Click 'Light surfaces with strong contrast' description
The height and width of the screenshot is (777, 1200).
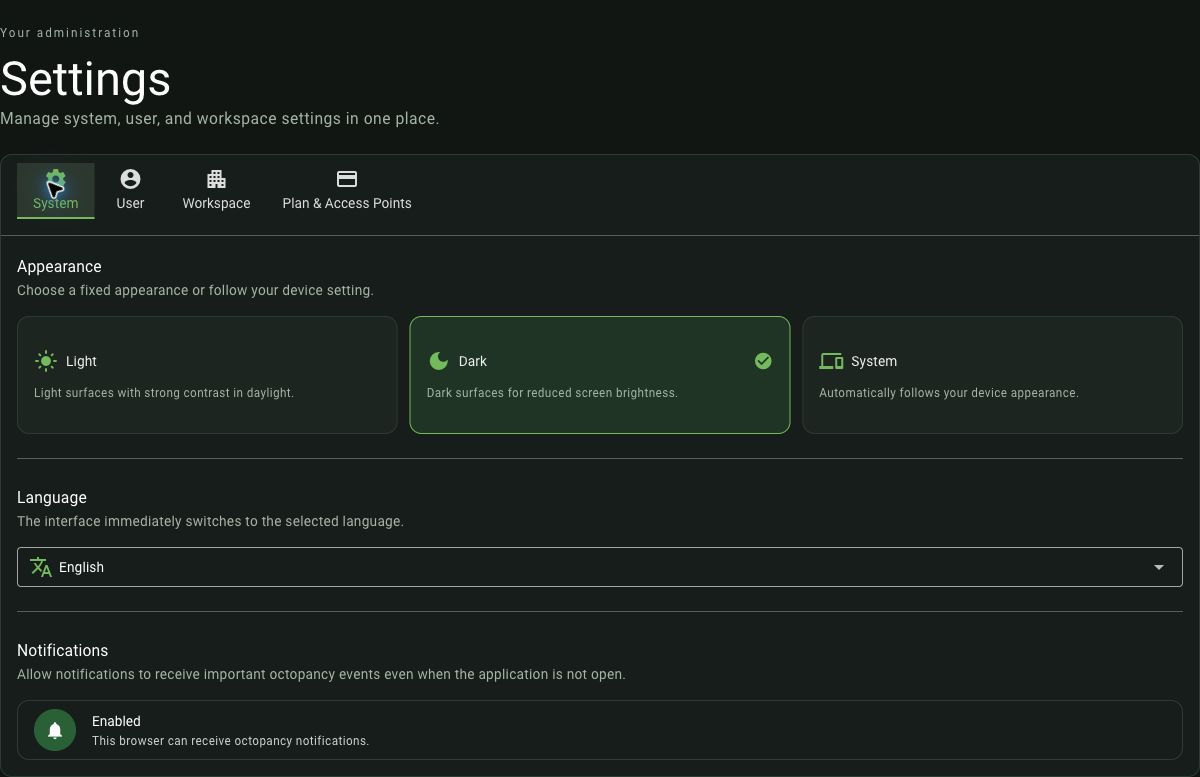tap(164, 393)
